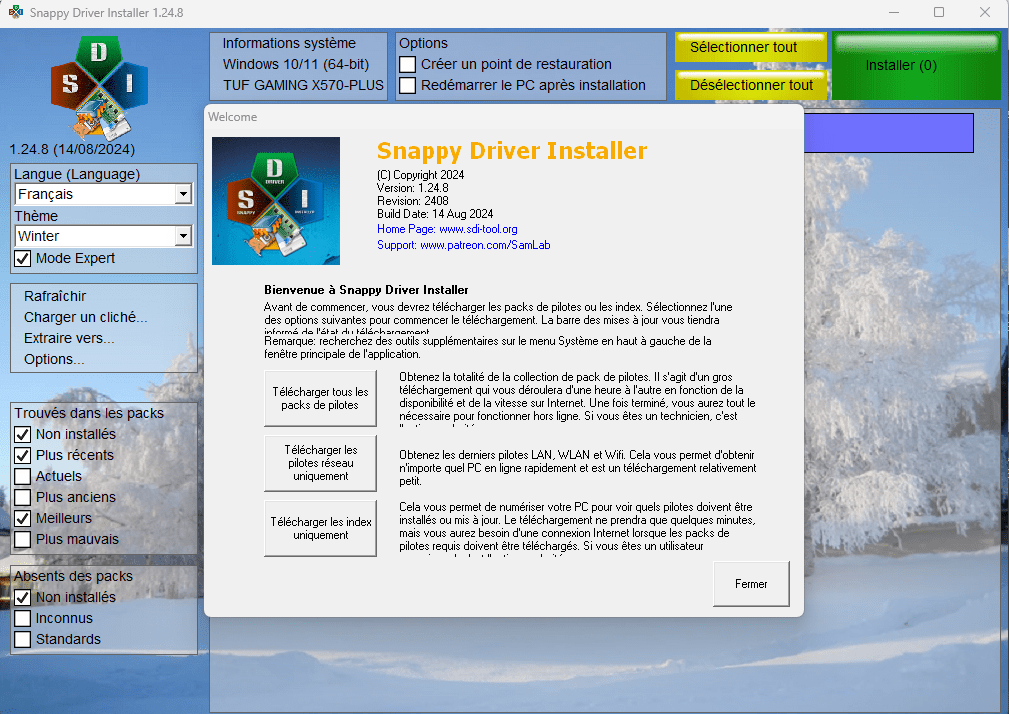This screenshot has height=714, width=1009.
Task: Toggle "Redémarrer le PC après installation" checkbox
Action: point(408,85)
